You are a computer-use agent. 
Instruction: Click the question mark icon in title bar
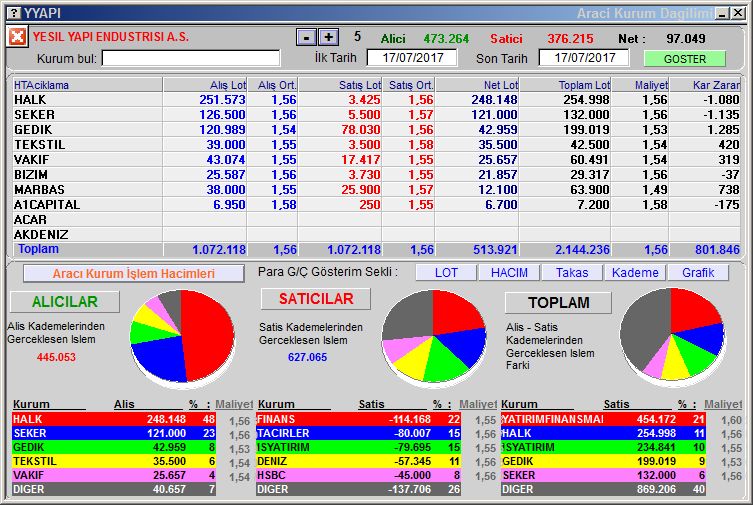click(15, 13)
